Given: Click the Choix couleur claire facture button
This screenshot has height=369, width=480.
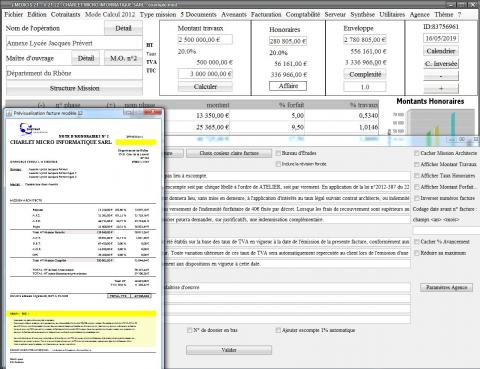Looking at the screenshot, I should pos(229,153).
